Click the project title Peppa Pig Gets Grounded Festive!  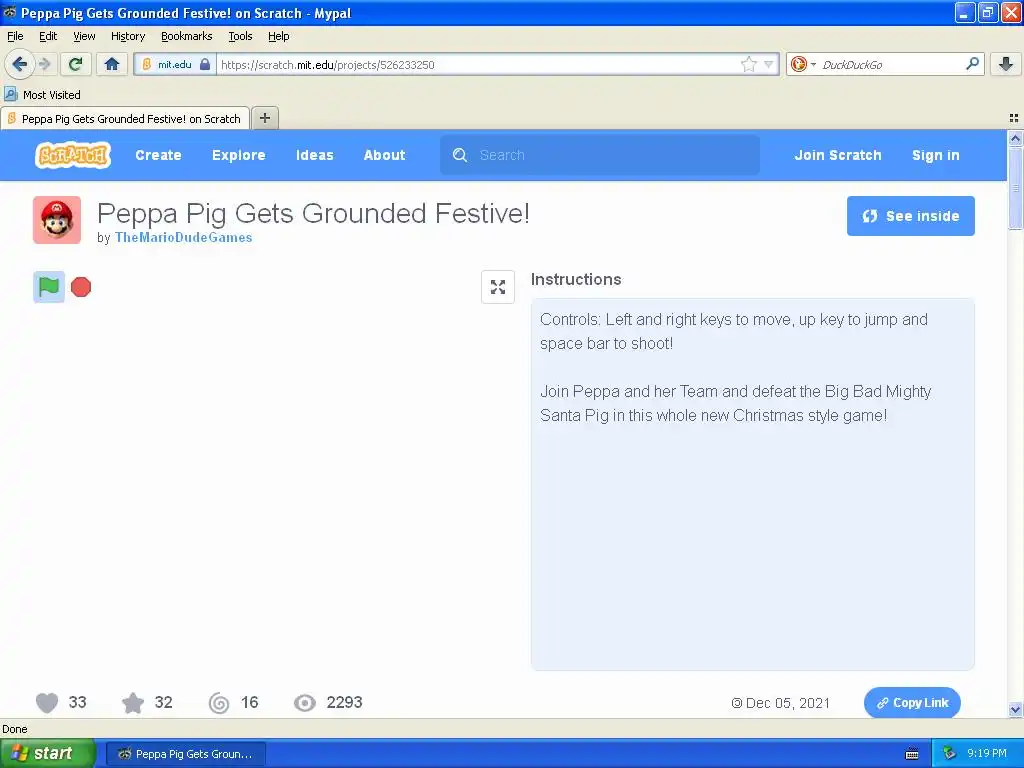(313, 214)
